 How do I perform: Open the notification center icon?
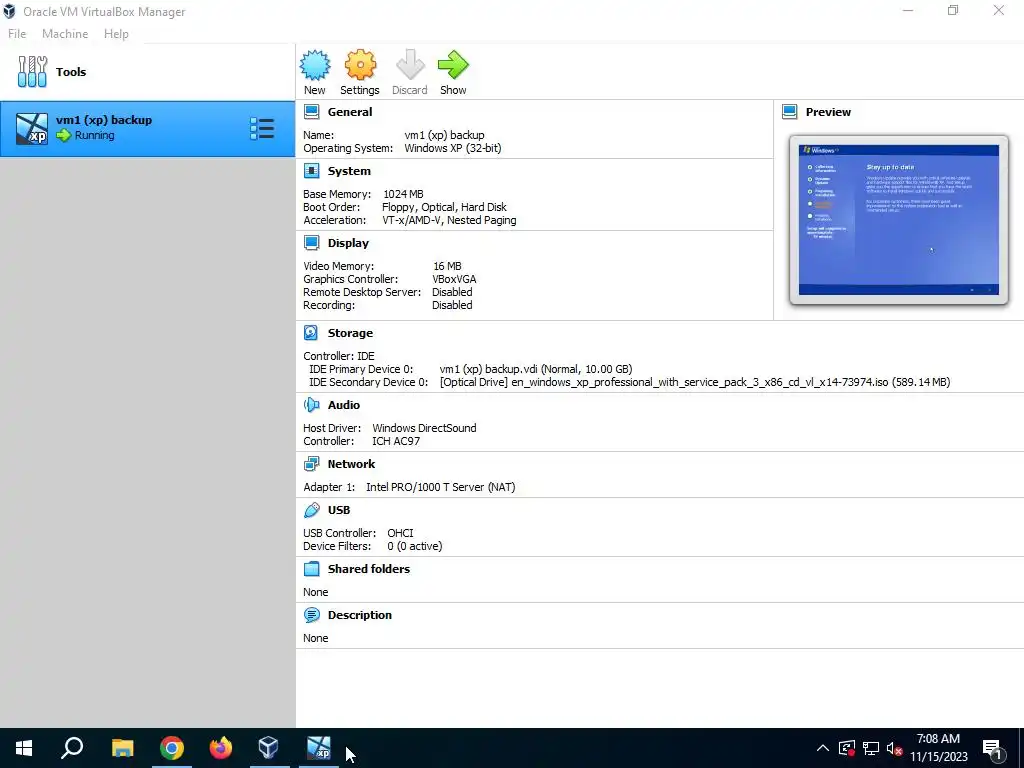tap(992, 749)
